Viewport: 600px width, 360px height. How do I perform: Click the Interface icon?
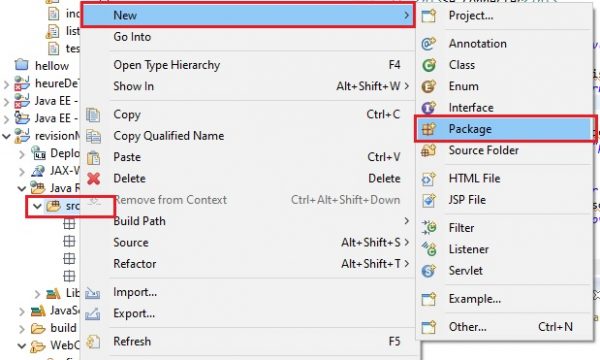(429, 108)
